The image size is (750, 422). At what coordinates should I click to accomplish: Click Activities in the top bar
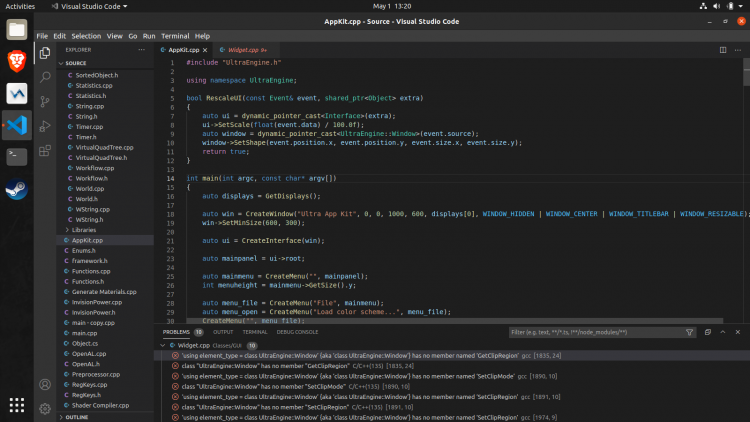coord(20,6)
